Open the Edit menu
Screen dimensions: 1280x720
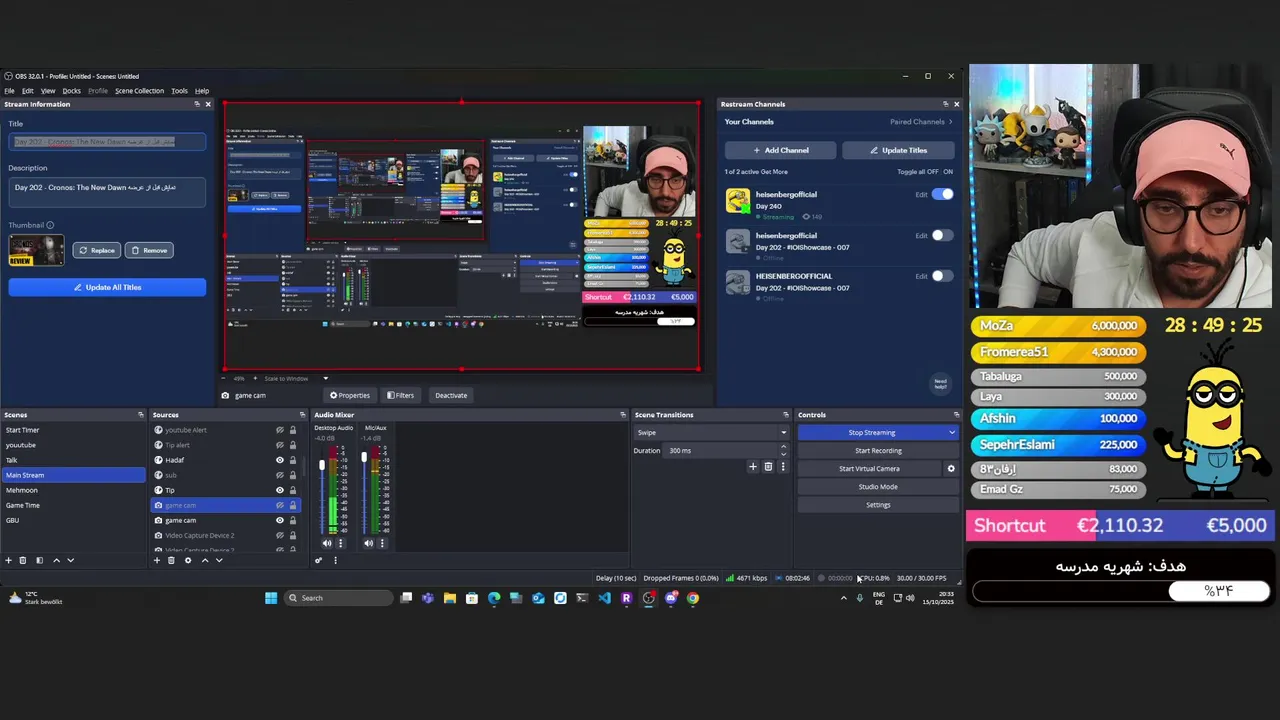(x=28, y=91)
